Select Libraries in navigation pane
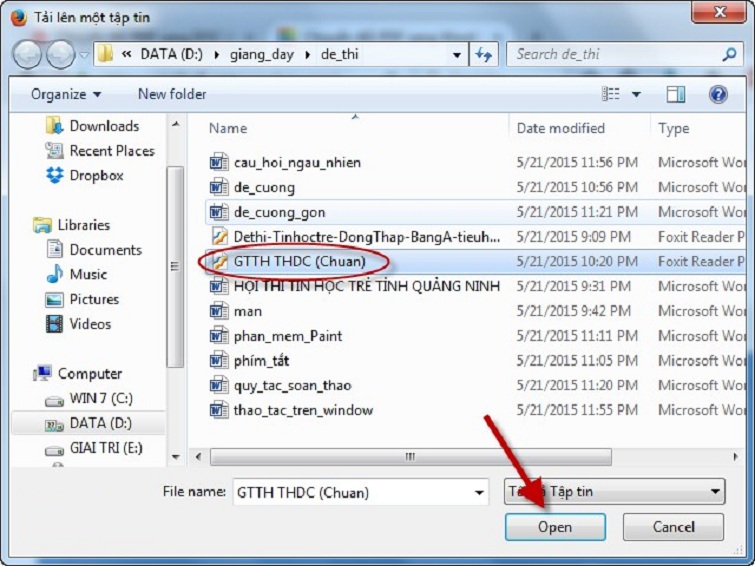The width and height of the screenshot is (755, 566). pyautogui.click(x=71, y=225)
